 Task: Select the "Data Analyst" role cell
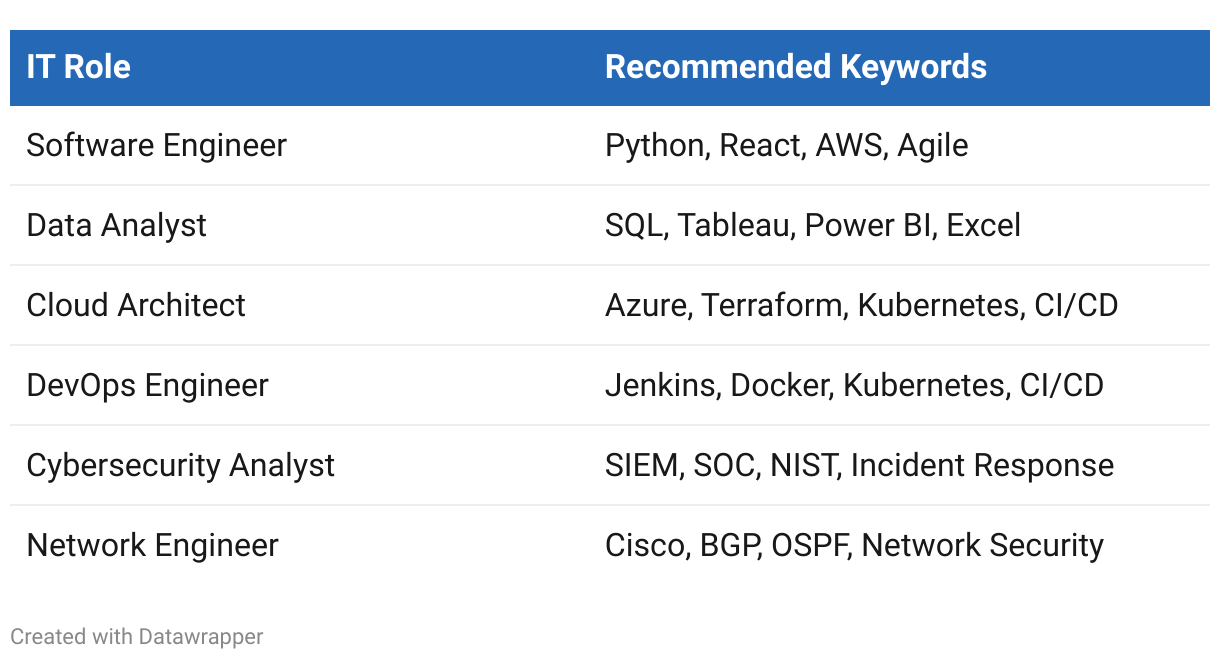pyautogui.click(x=116, y=225)
